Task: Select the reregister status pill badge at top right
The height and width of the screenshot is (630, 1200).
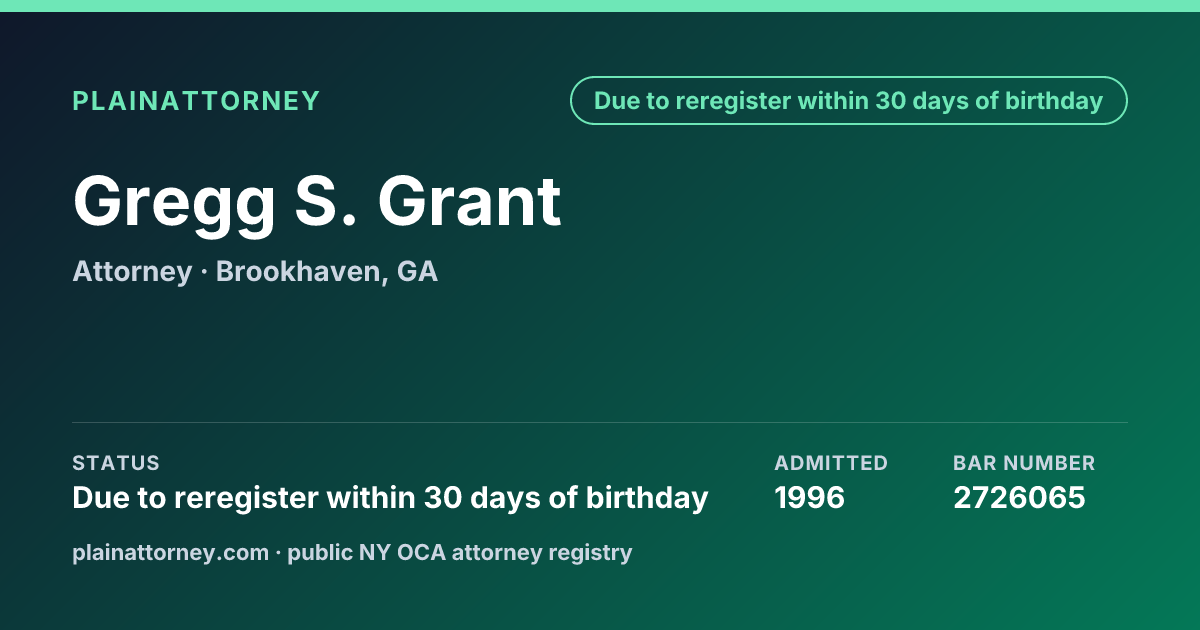Action: [x=849, y=101]
